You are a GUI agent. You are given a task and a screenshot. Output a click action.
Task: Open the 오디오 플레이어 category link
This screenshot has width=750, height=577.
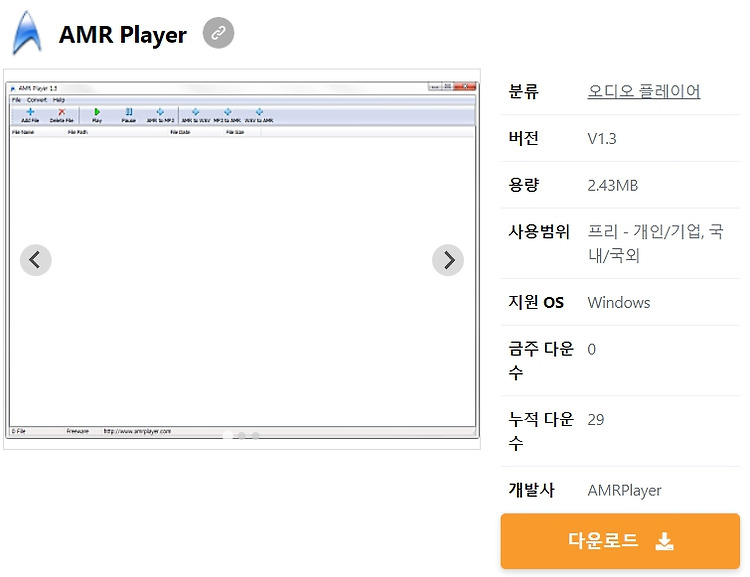[x=643, y=91]
